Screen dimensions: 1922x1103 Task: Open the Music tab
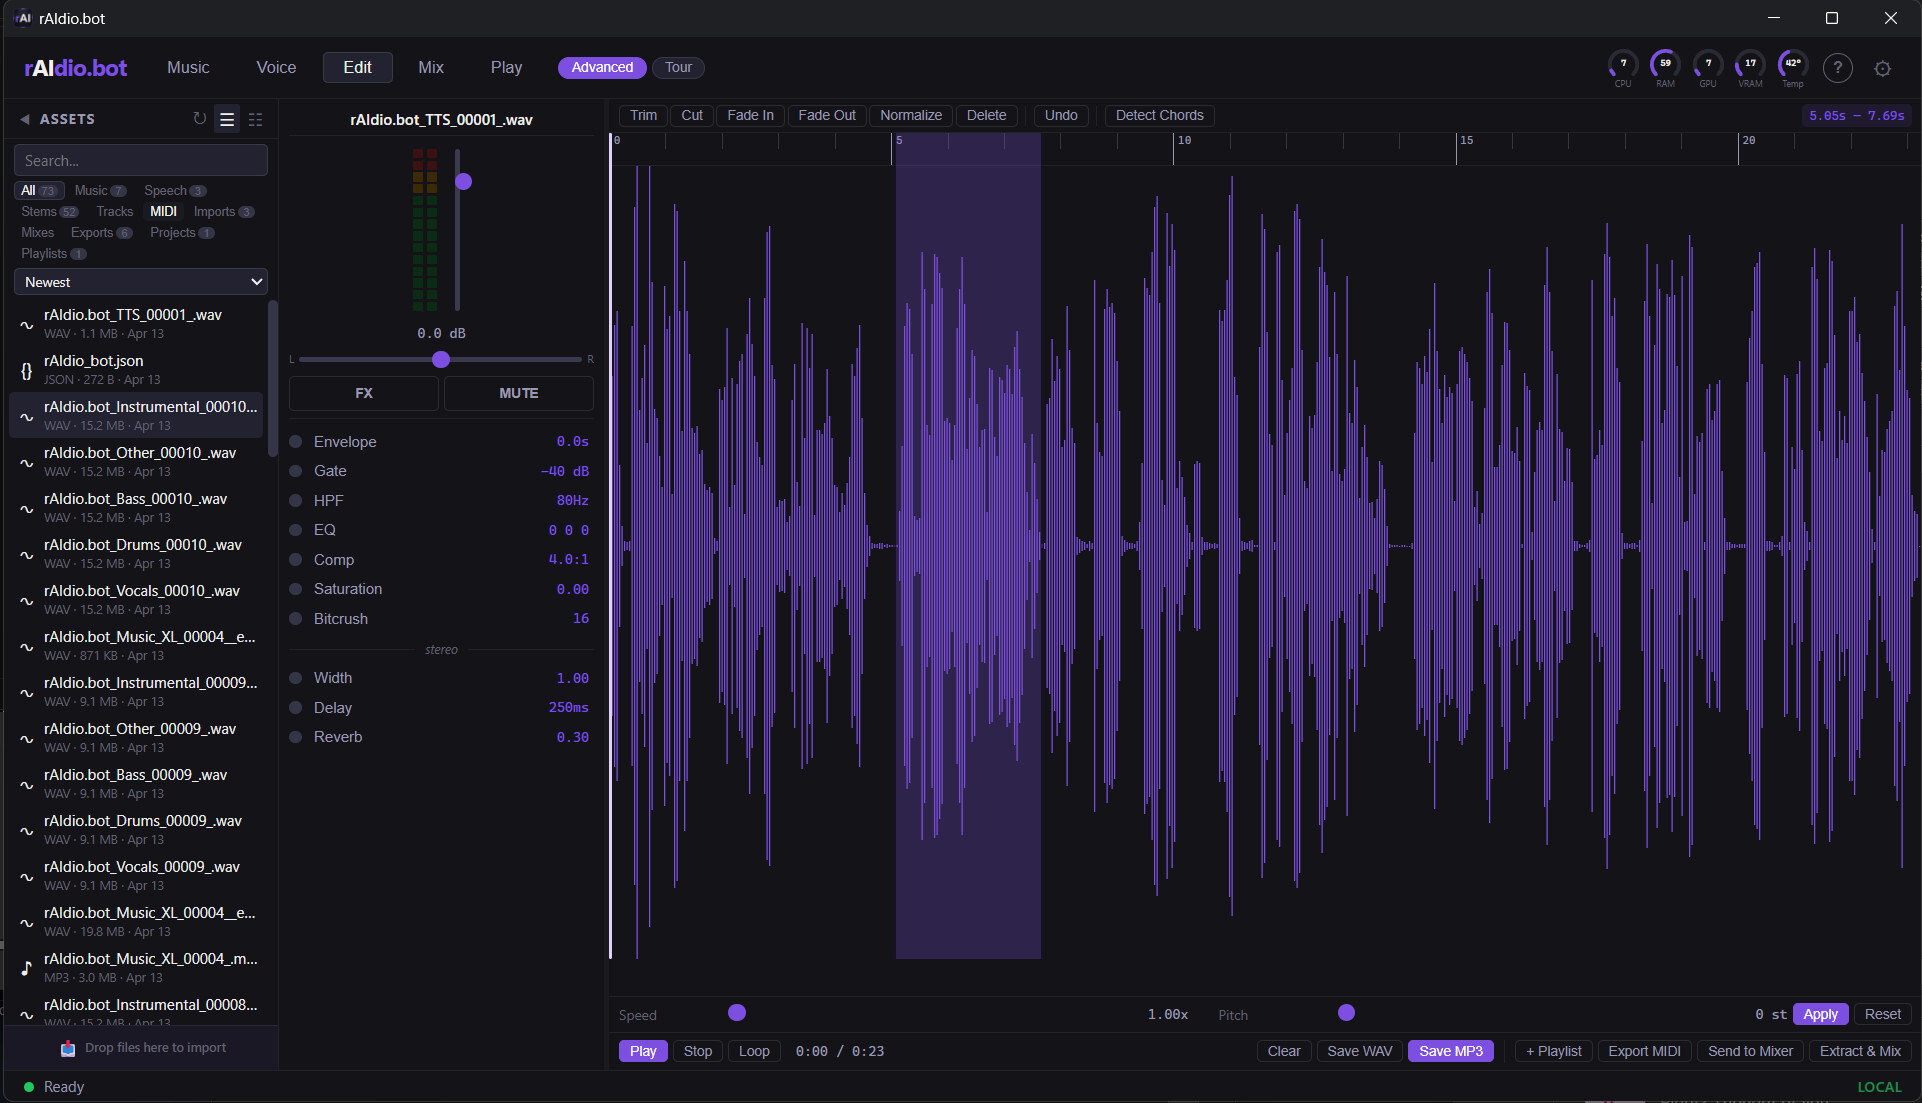point(188,68)
